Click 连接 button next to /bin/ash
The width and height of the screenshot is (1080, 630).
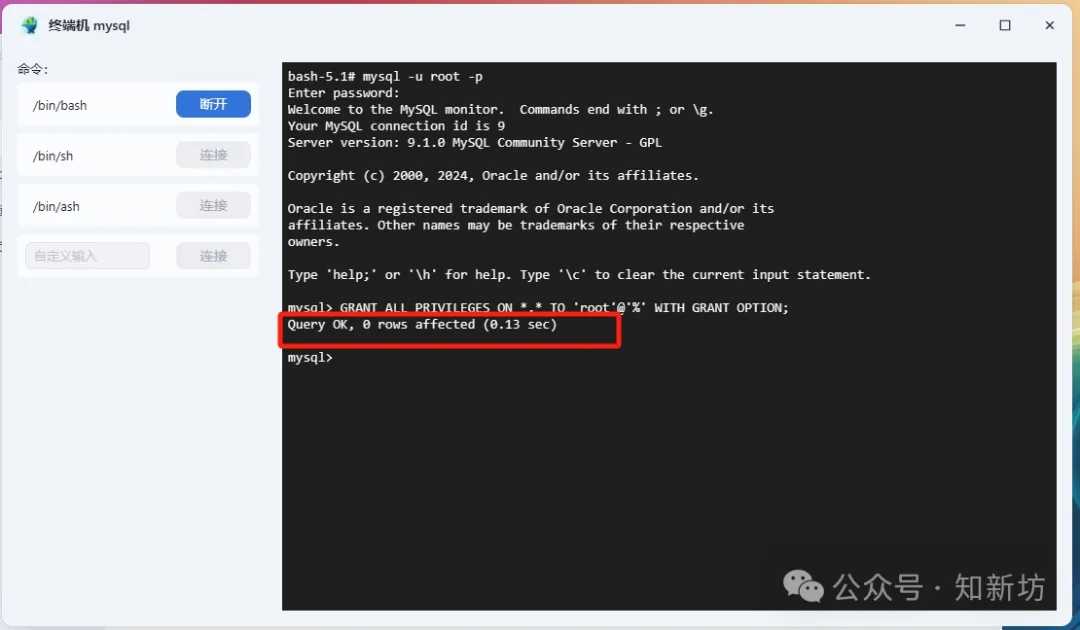point(214,205)
